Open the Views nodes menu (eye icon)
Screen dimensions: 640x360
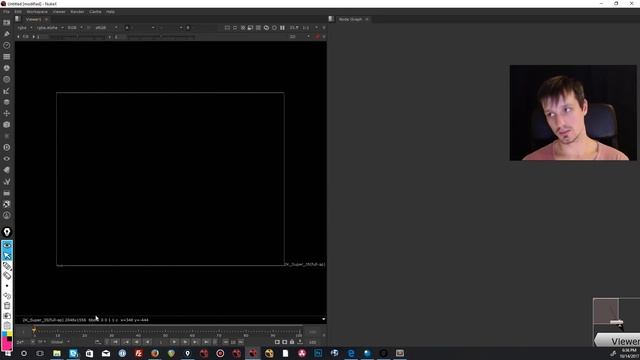pos(7,159)
